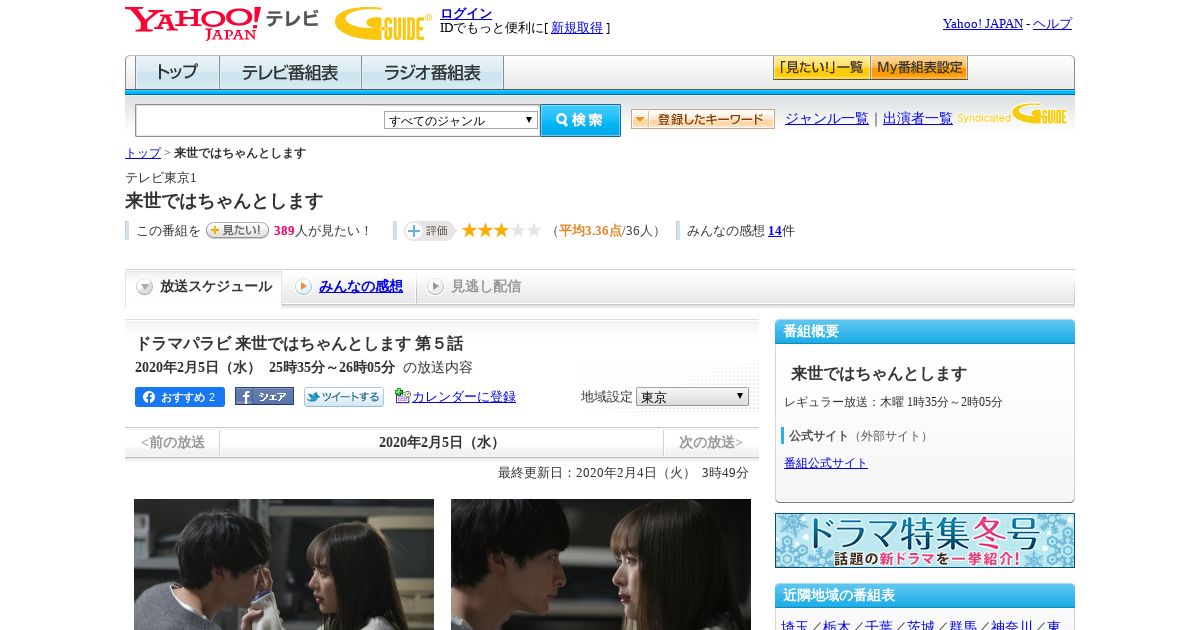Viewport: 1200px width, 630px height.
Task: Click the star rating display
Action: 501,230
